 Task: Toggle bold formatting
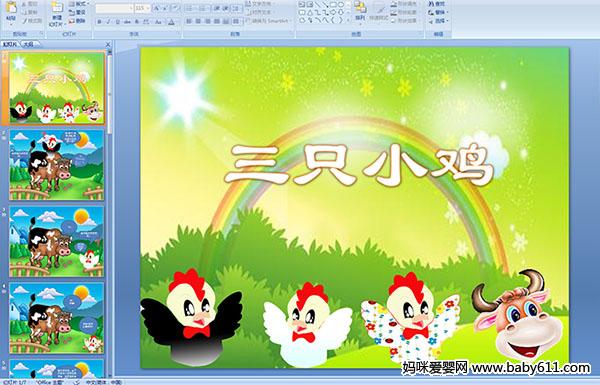[x=99, y=22]
